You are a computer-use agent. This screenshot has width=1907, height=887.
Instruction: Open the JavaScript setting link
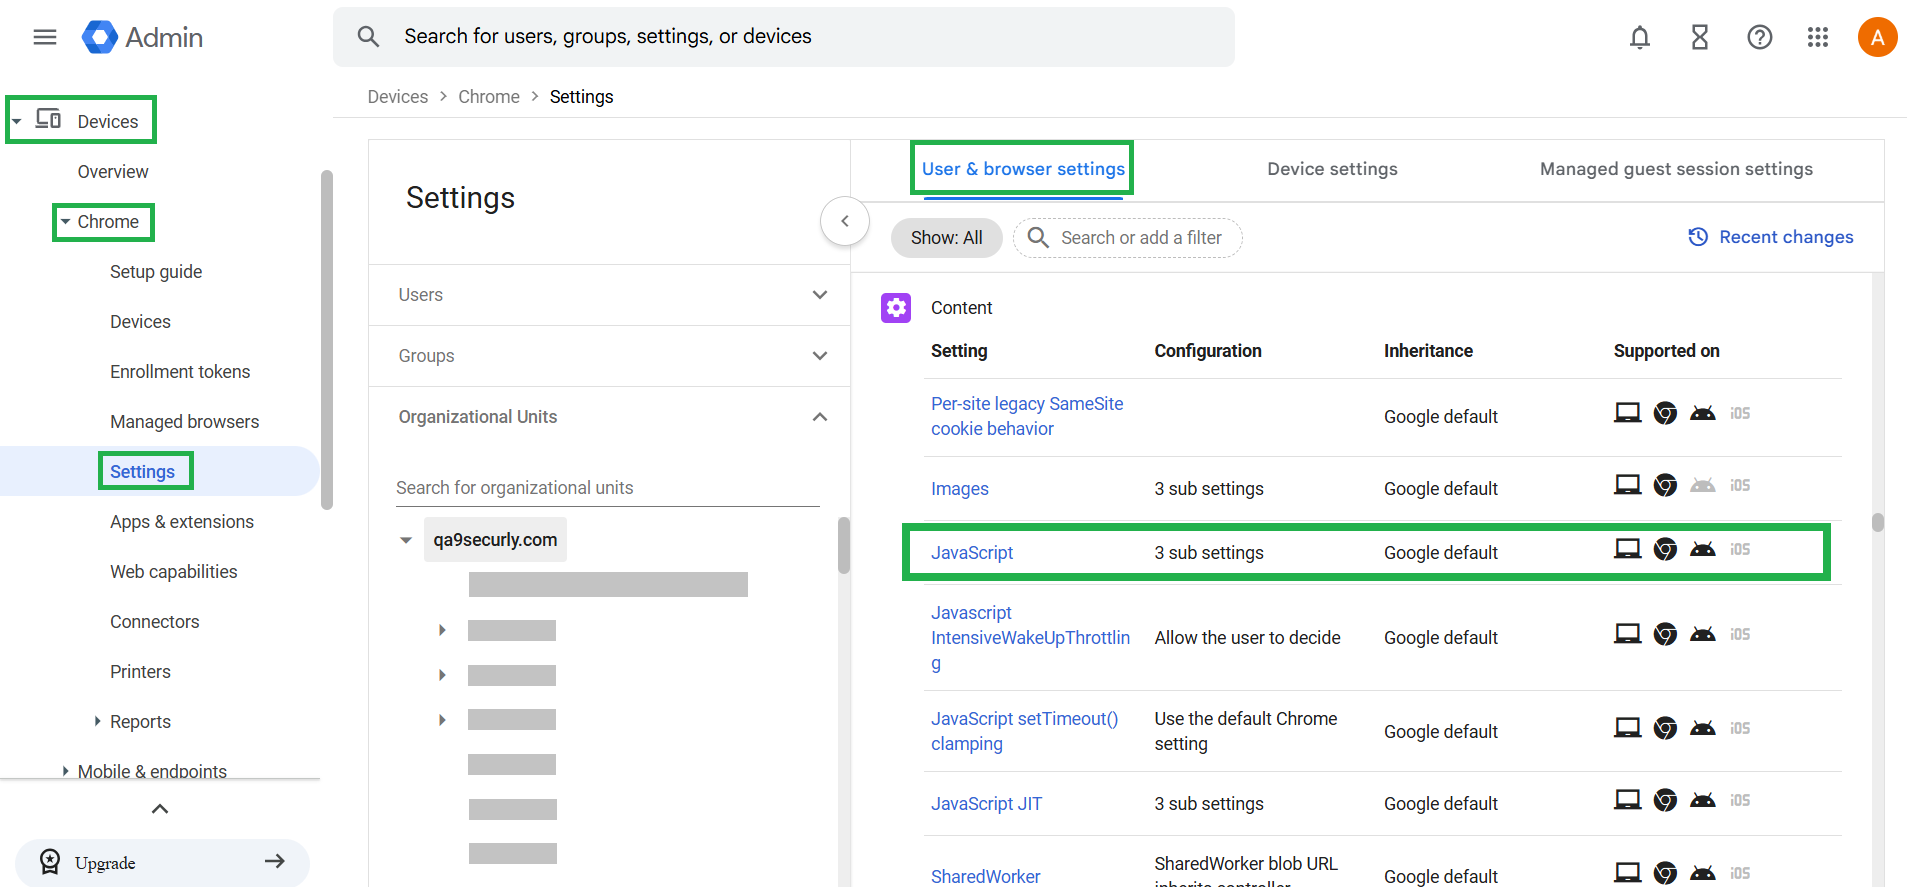(x=971, y=553)
